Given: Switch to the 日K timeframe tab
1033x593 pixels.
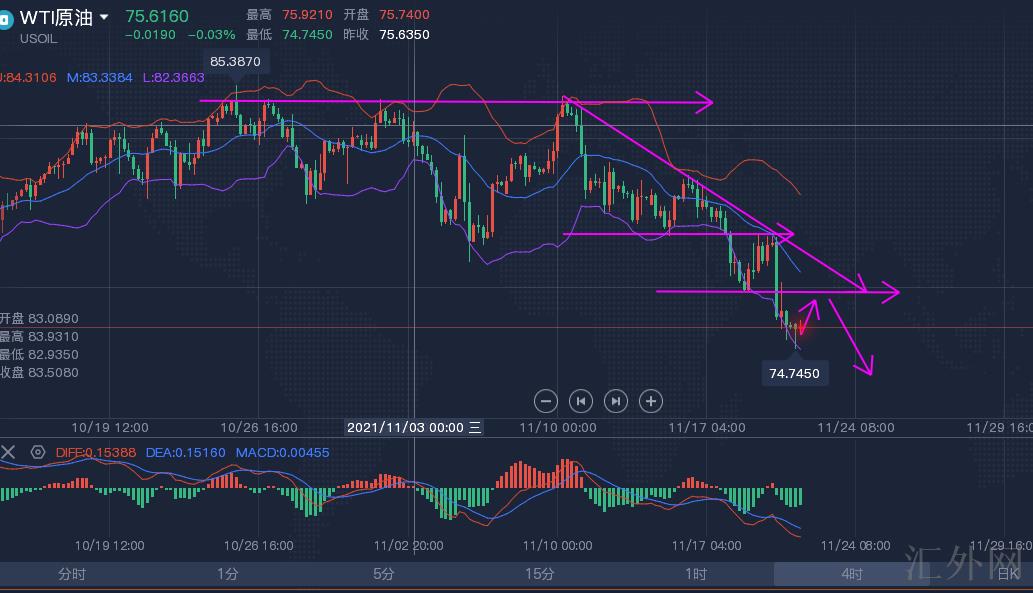Looking at the screenshot, I should pyautogui.click(x=1006, y=574).
